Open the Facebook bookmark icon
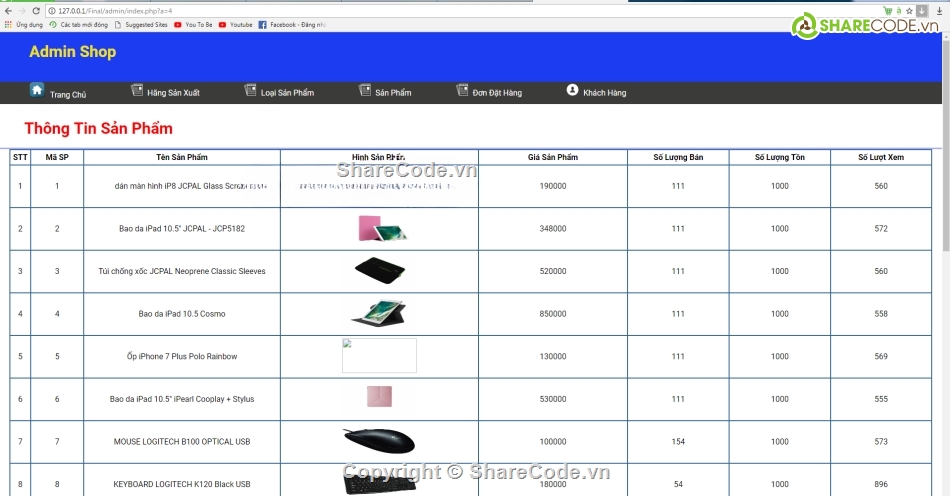The image size is (950, 496). coord(262,25)
